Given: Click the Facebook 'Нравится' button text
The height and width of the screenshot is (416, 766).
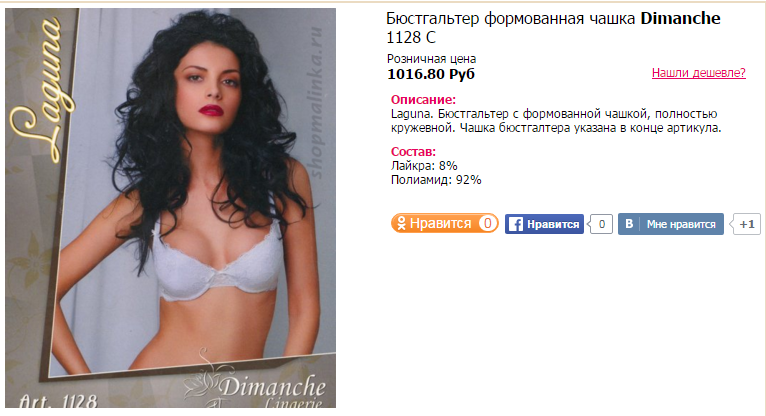Looking at the screenshot, I should [x=553, y=224].
